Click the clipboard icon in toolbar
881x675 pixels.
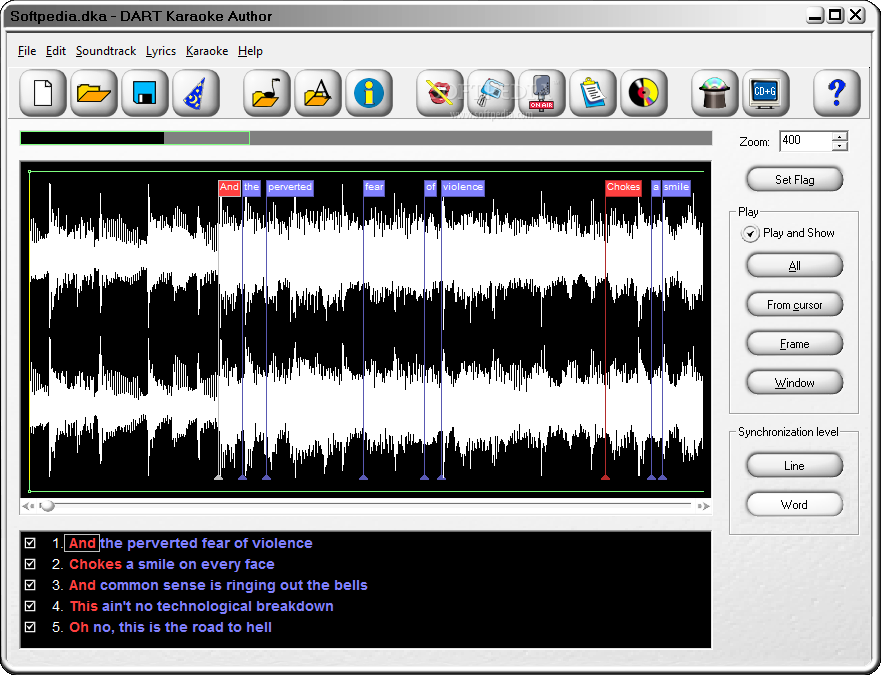[593, 94]
